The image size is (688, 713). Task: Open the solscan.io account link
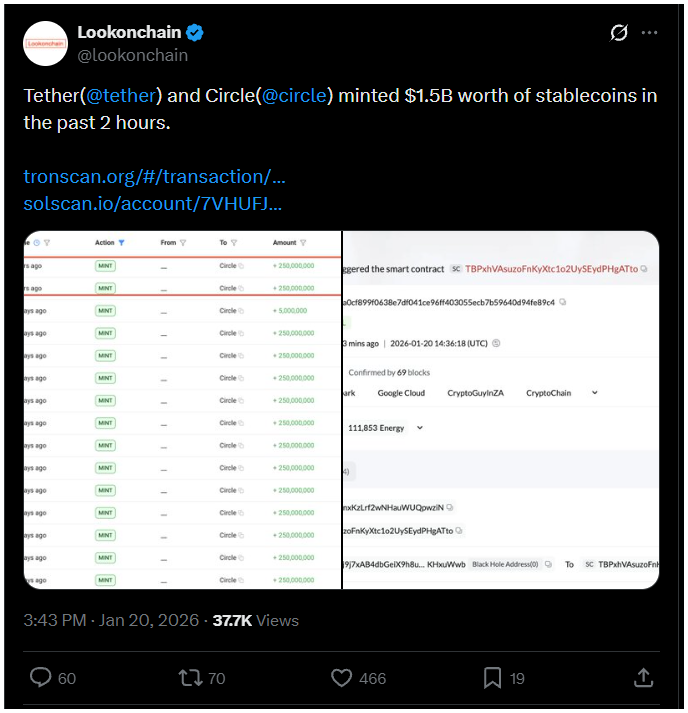point(152,203)
